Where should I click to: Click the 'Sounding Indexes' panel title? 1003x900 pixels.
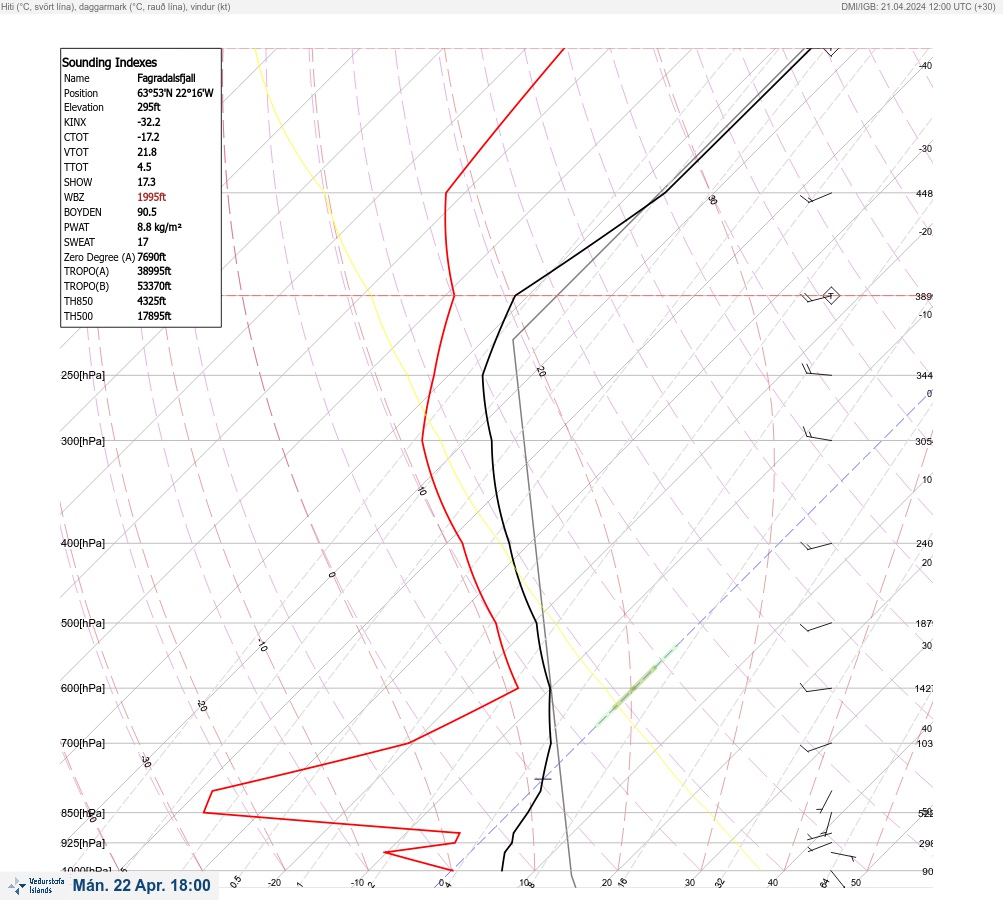[x=109, y=63]
